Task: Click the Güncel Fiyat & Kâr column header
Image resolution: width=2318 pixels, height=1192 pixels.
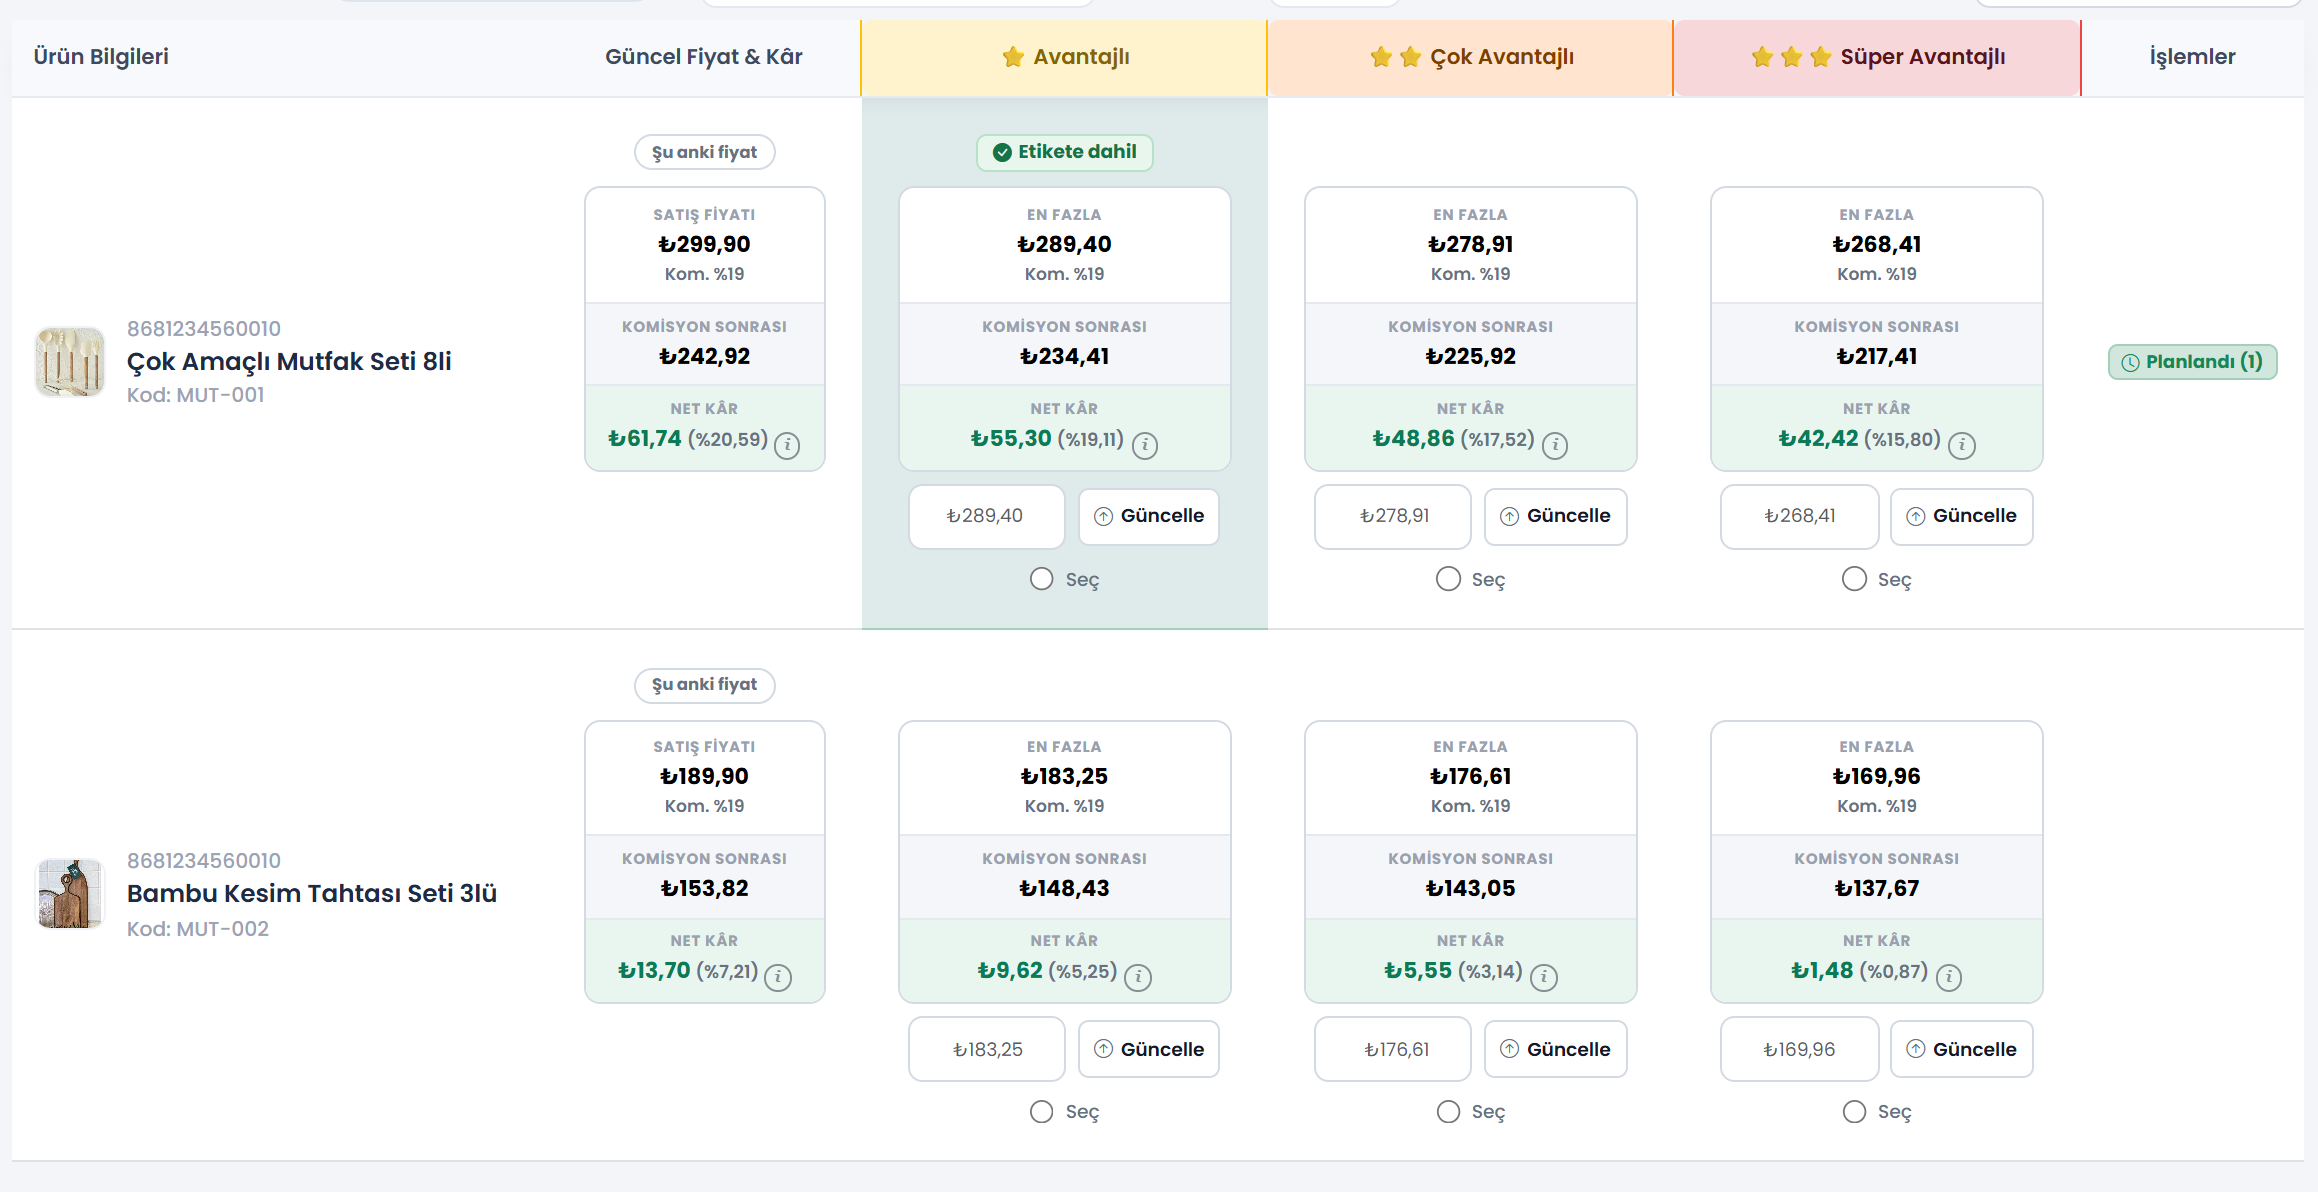Action: click(x=704, y=57)
